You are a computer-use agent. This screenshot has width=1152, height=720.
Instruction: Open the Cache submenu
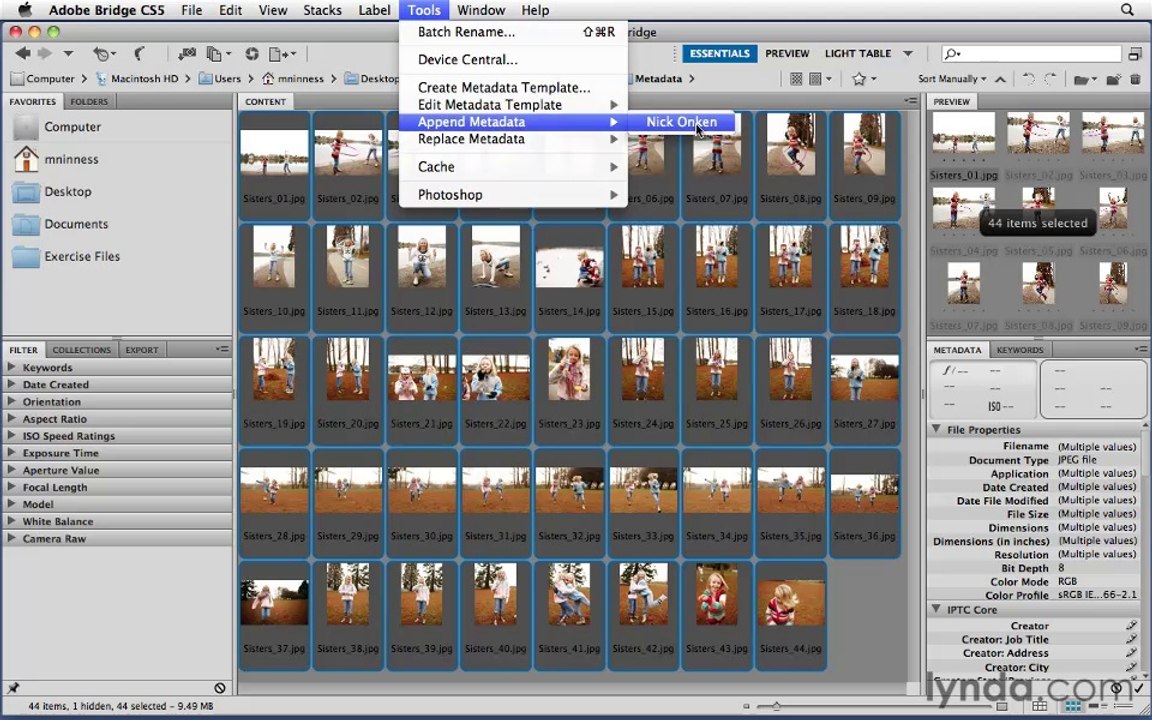tap(514, 167)
